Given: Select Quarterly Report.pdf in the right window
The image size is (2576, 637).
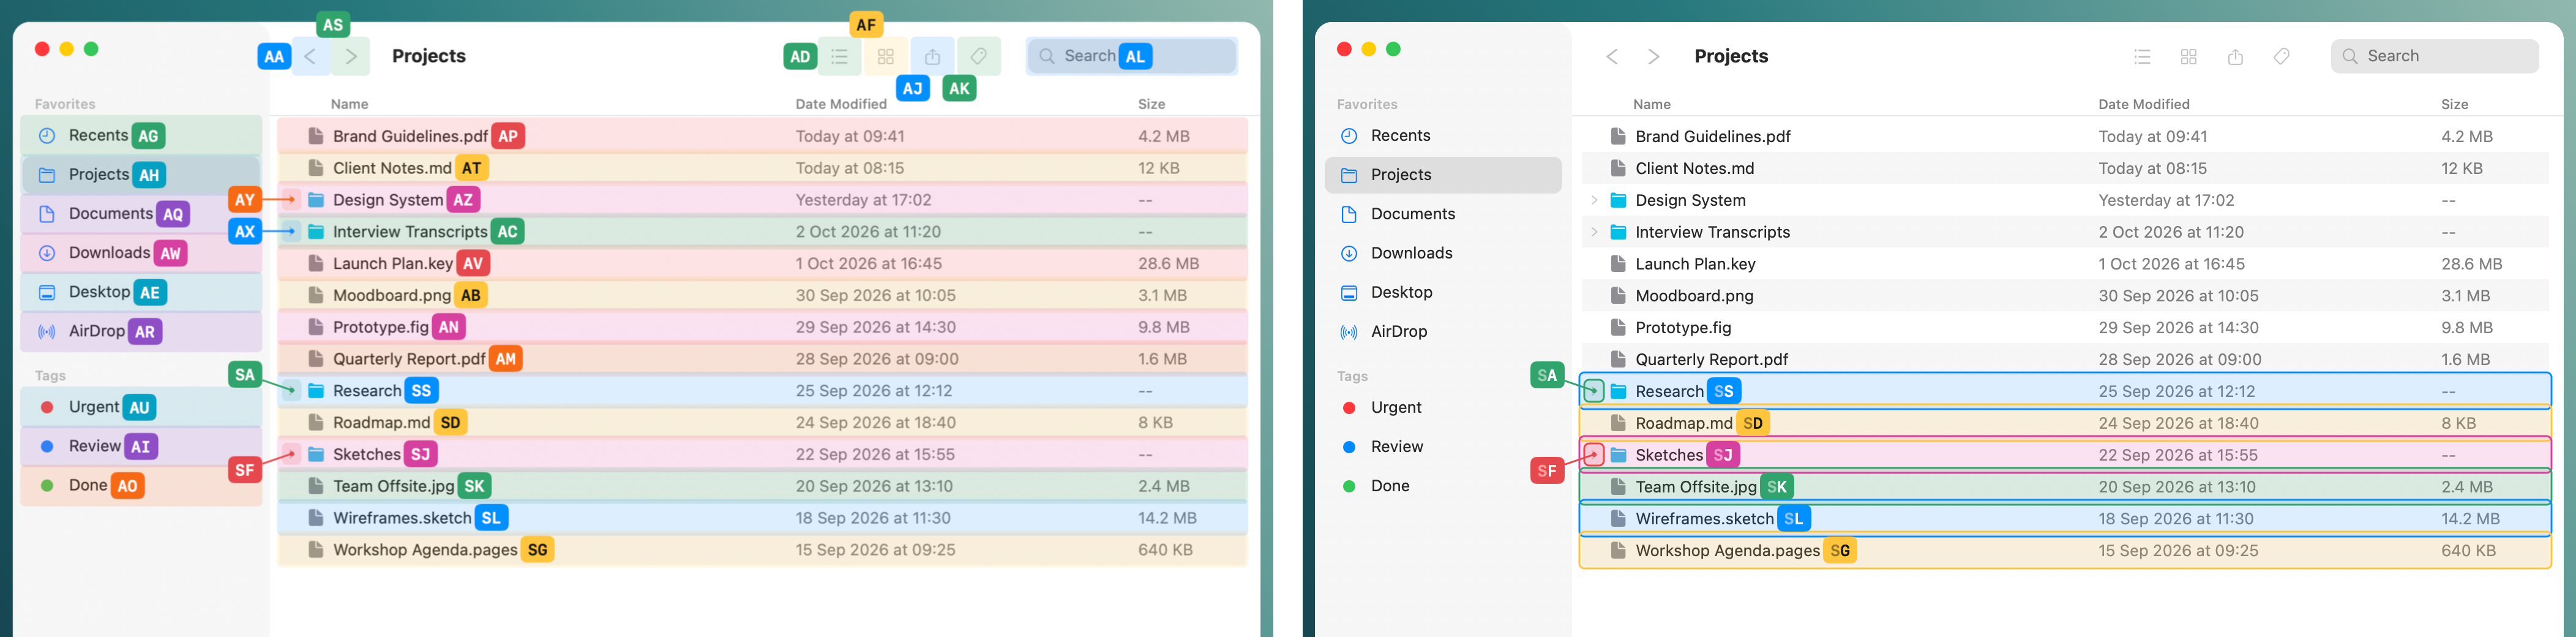Looking at the screenshot, I should click(x=2066, y=359).
